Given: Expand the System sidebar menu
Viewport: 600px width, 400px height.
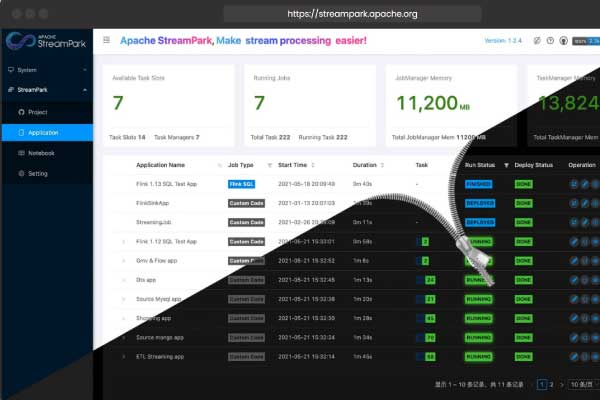Looking at the screenshot, I should 46,70.
